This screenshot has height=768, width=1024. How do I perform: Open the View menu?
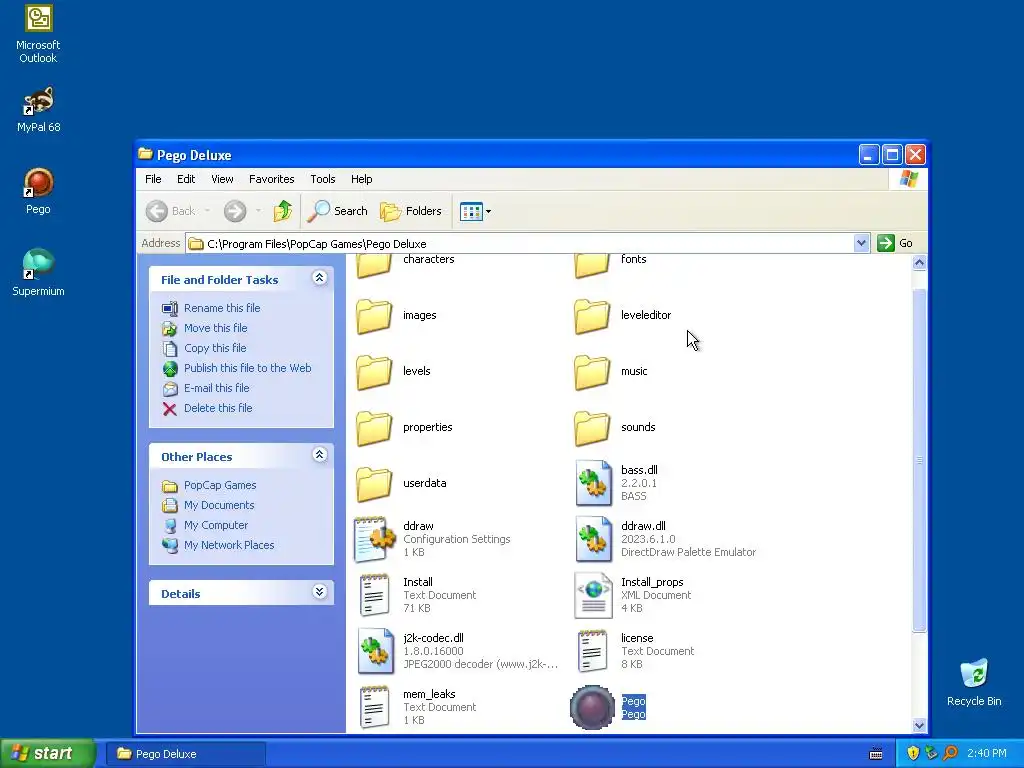pyautogui.click(x=222, y=179)
